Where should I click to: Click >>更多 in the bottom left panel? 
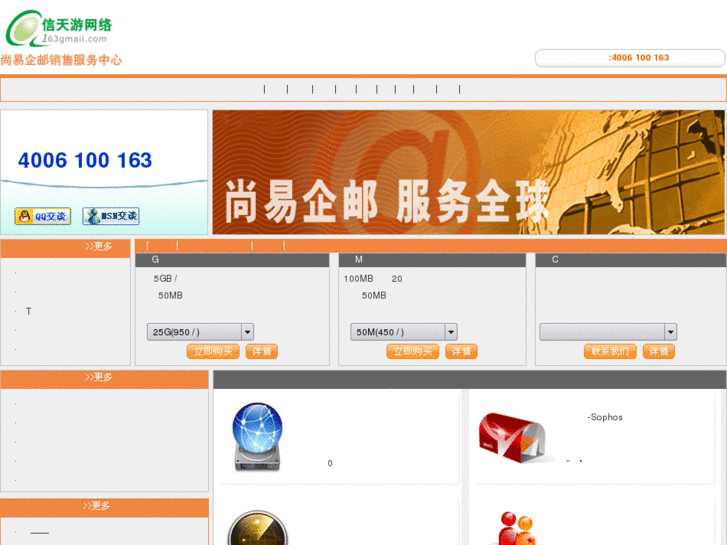coord(96,506)
